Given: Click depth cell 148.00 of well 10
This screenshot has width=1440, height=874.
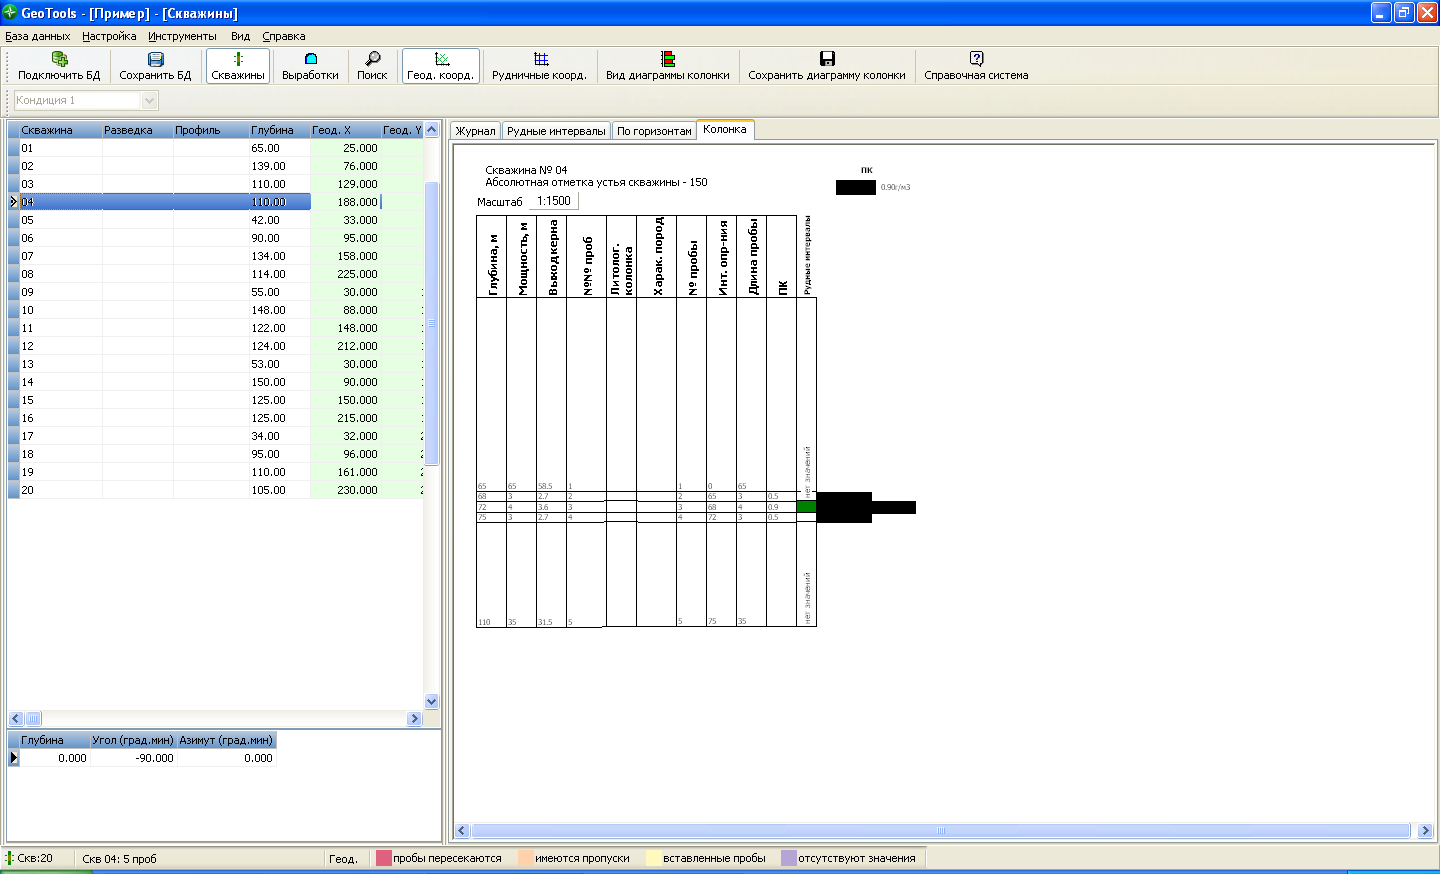Looking at the screenshot, I should tap(279, 310).
